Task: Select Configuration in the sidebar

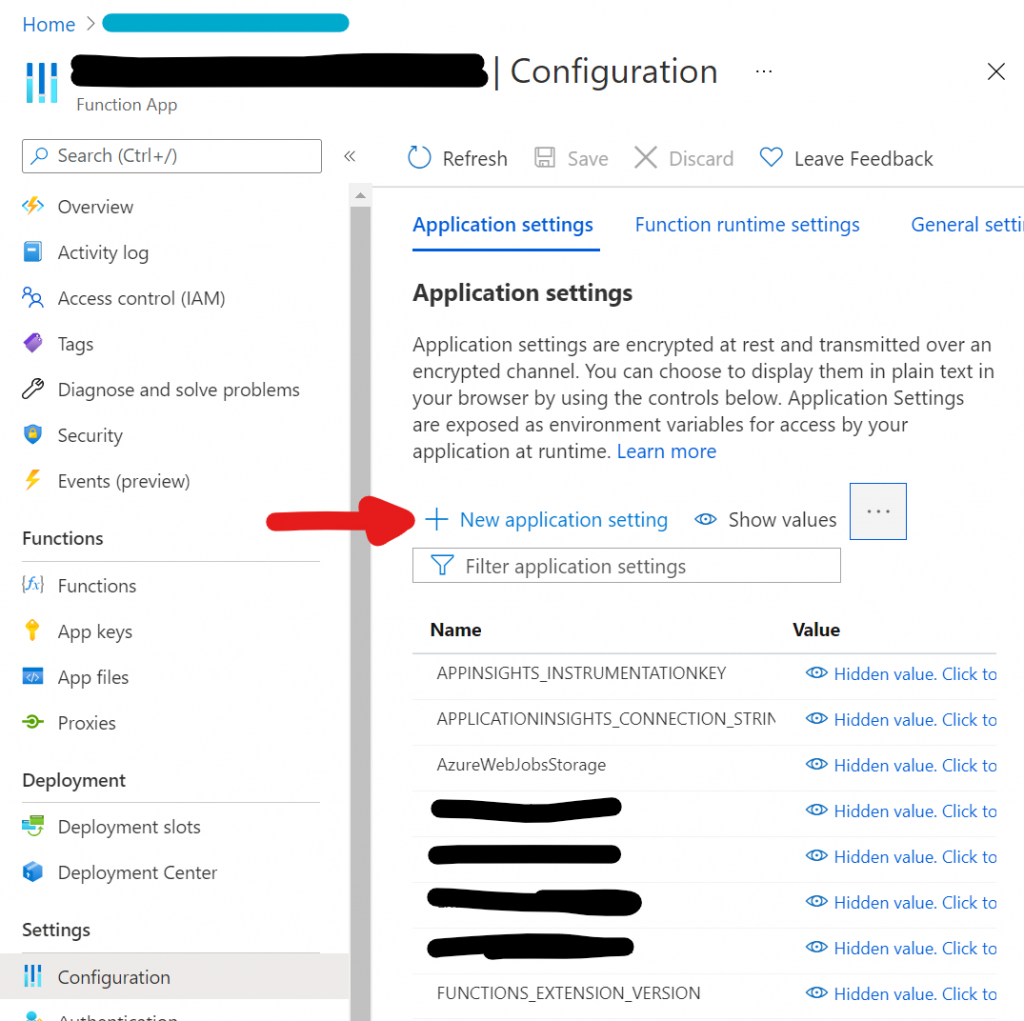Action: coord(174,977)
